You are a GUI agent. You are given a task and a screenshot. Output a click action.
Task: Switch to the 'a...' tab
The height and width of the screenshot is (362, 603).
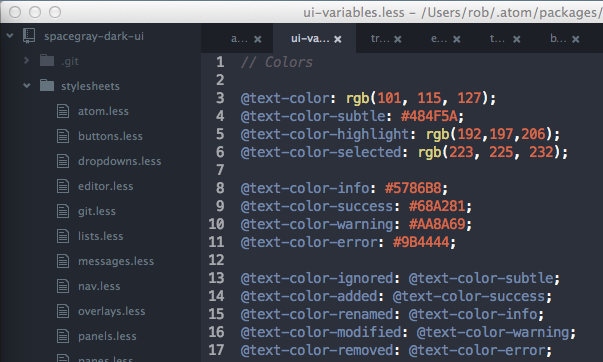pyautogui.click(x=239, y=38)
